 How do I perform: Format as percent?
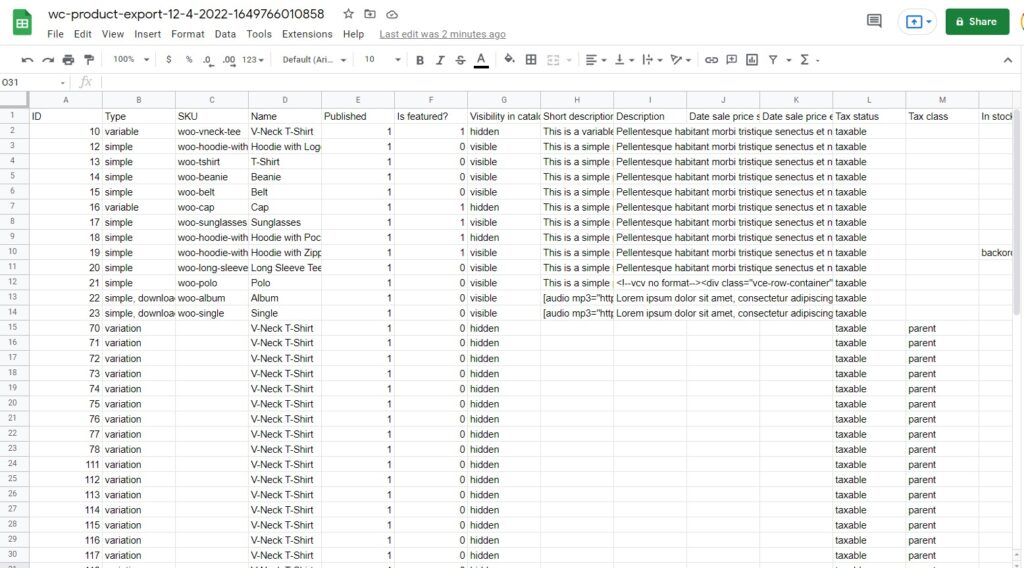coord(189,59)
